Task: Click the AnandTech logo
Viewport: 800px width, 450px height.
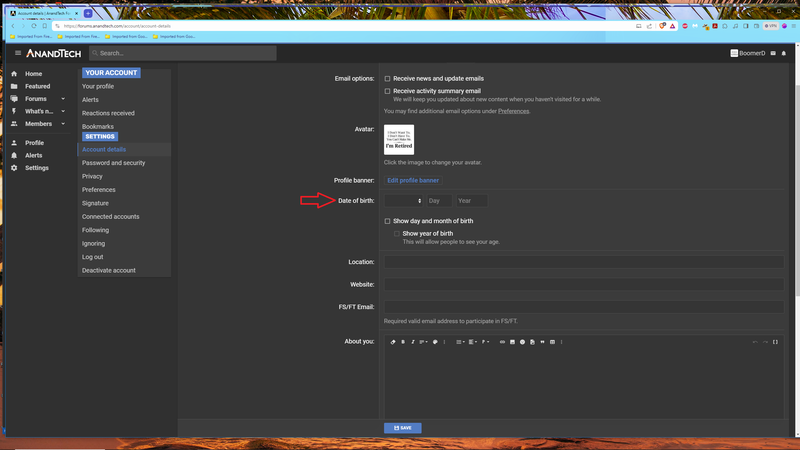Action: pos(54,53)
